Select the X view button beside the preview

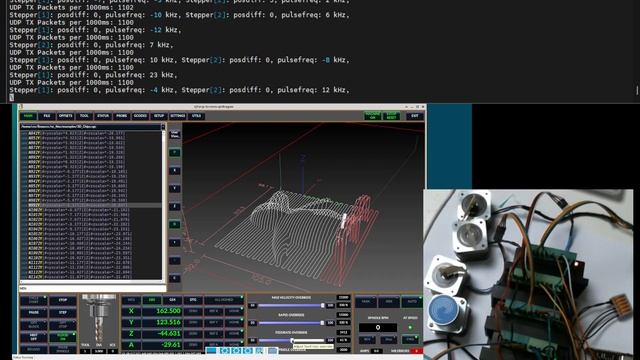175,171
